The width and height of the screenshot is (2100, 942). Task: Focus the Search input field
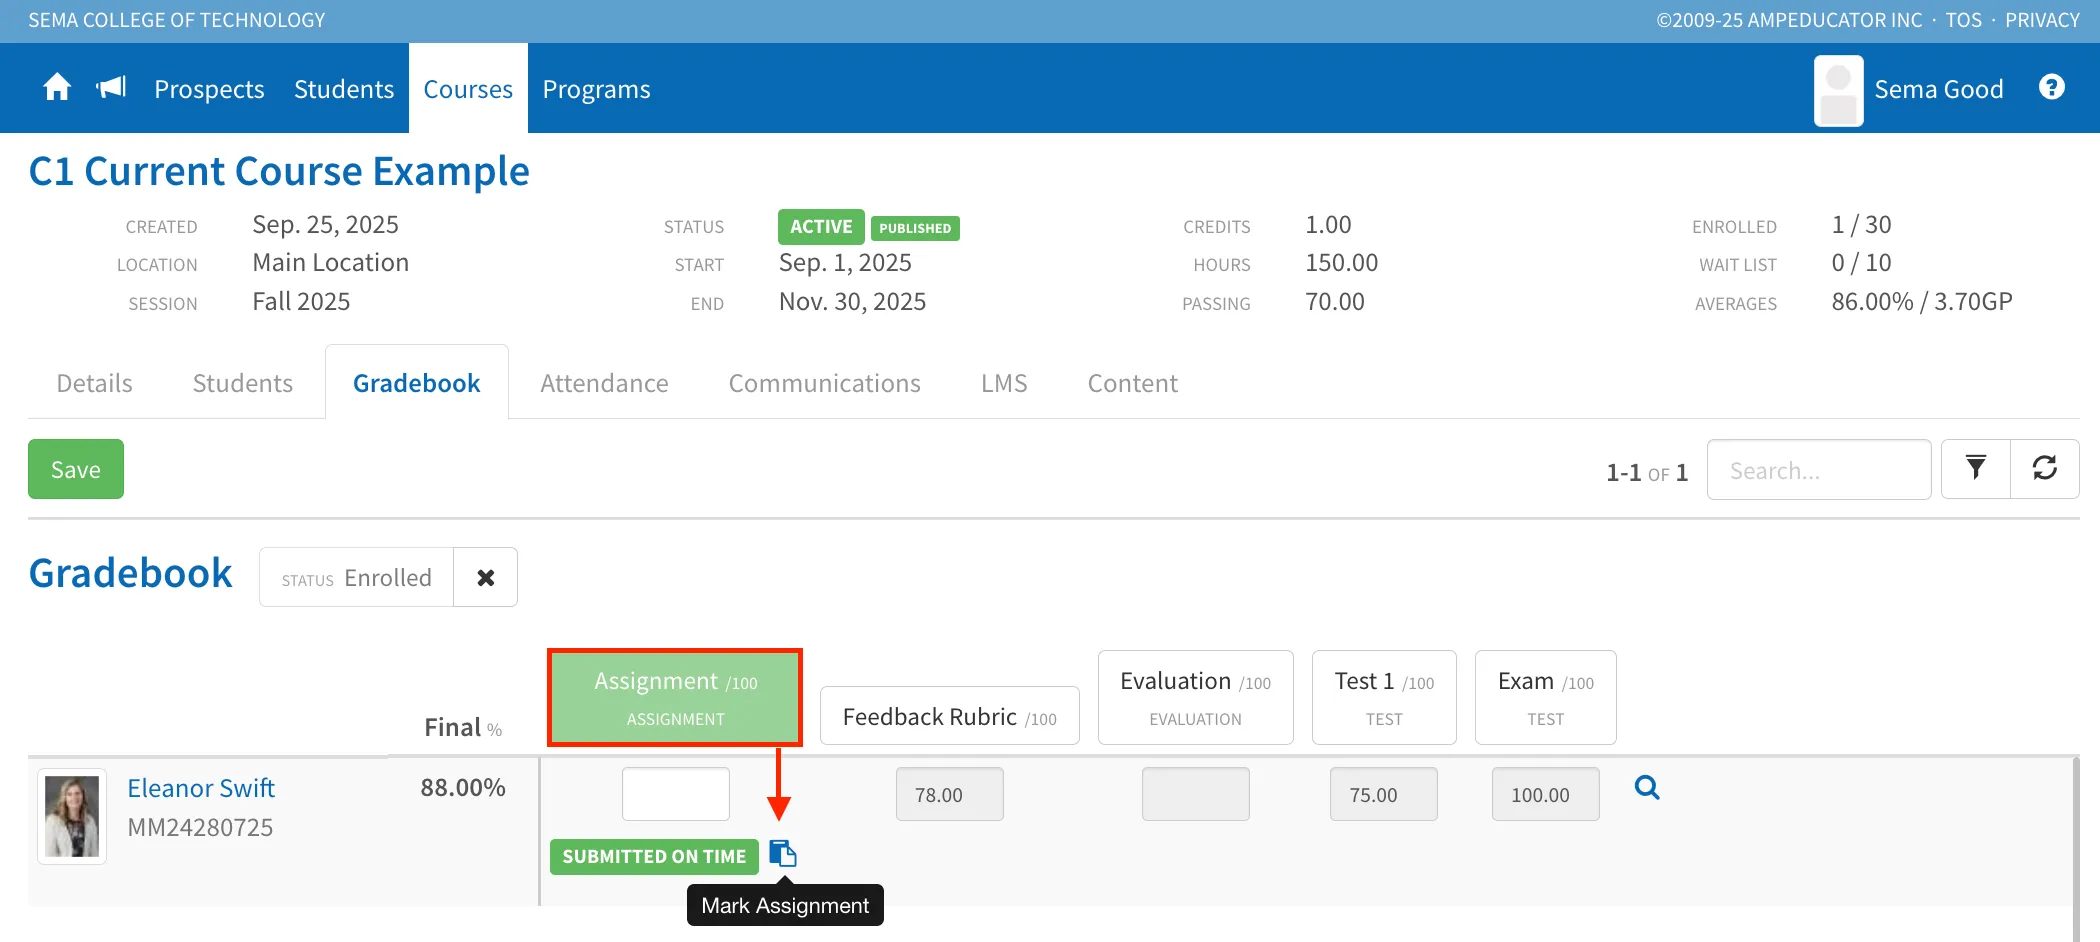pos(1819,470)
